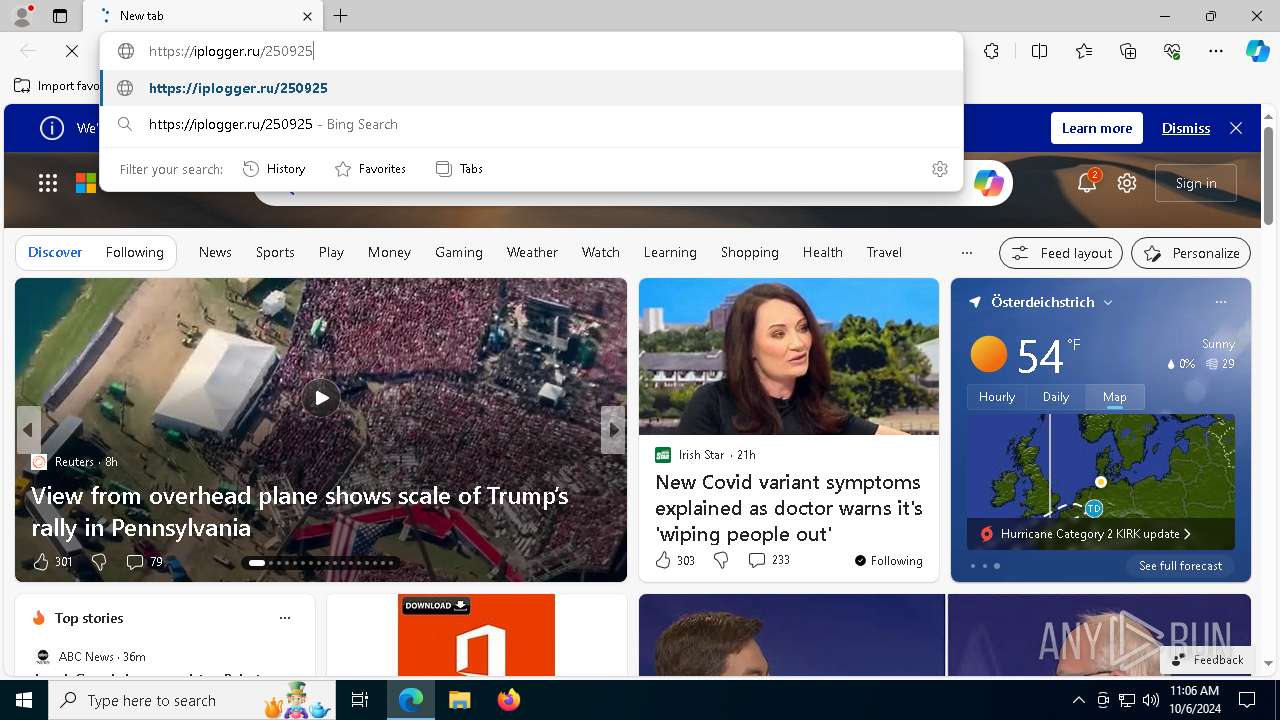Open Browser essentials heart icon
1280x720 pixels.
click(x=1172, y=51)
